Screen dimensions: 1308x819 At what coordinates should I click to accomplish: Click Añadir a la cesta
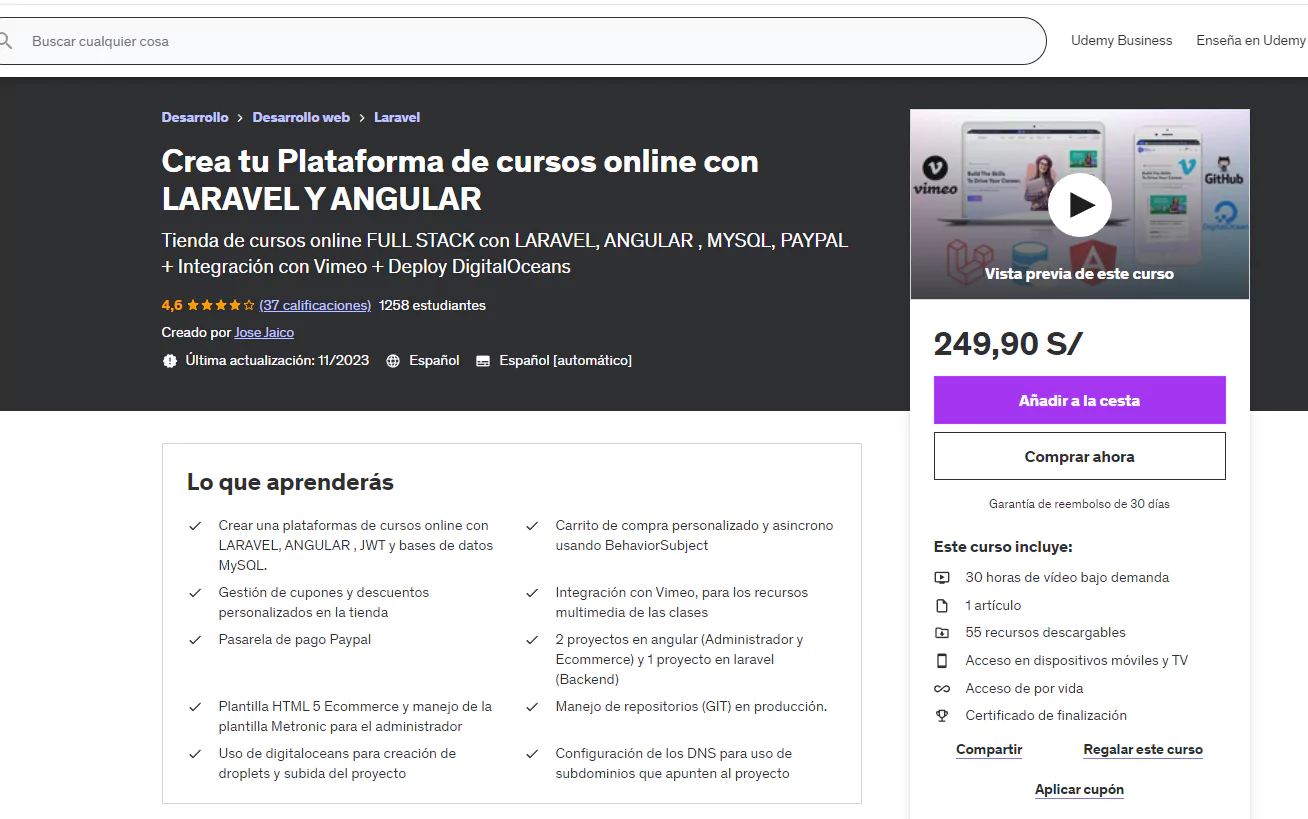(x=1079, y=399)
